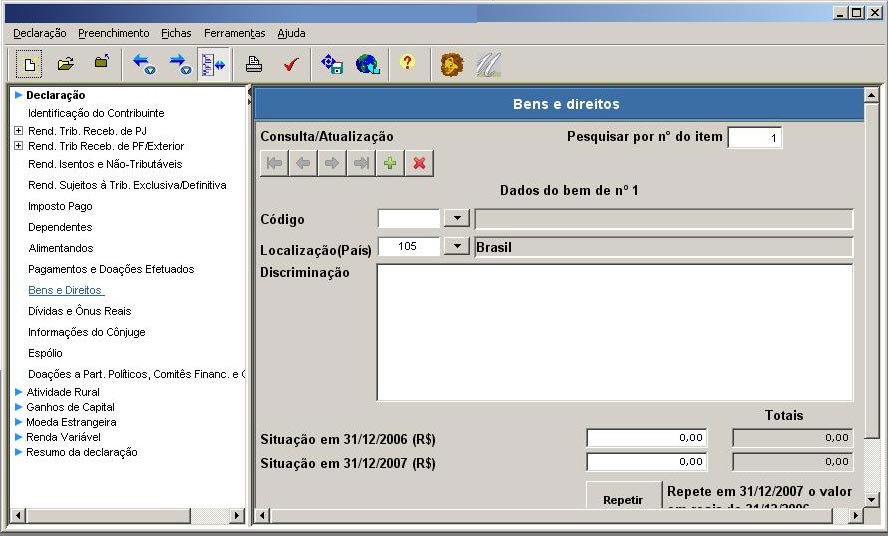Click the form's vertical scrollbar down arrow

[x=871, y=499]
